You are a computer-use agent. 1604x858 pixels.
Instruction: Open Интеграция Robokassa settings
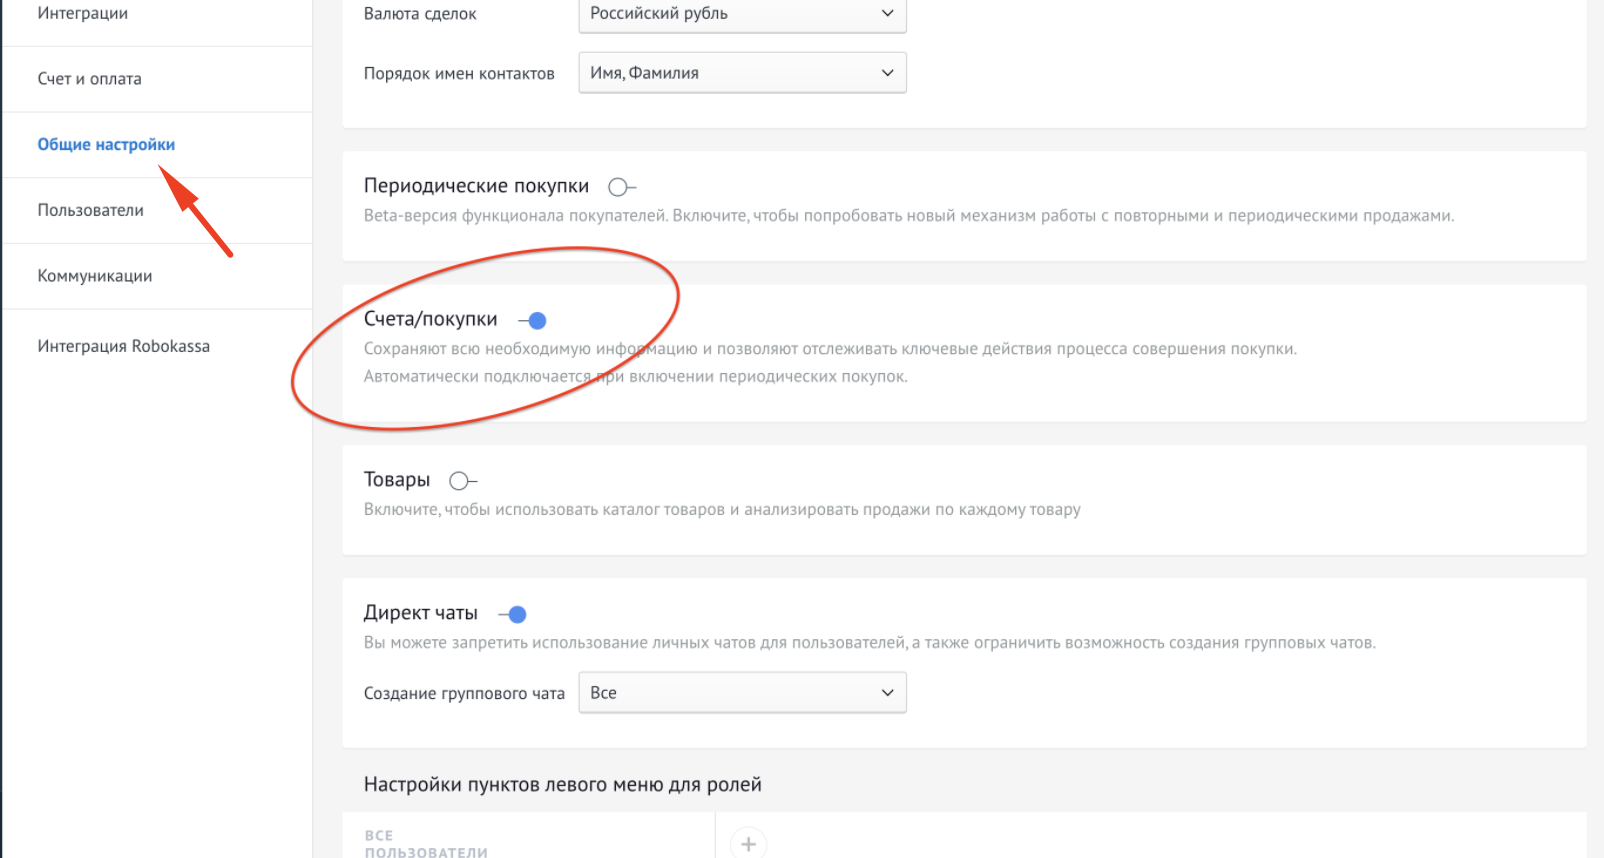pos(124,346)
